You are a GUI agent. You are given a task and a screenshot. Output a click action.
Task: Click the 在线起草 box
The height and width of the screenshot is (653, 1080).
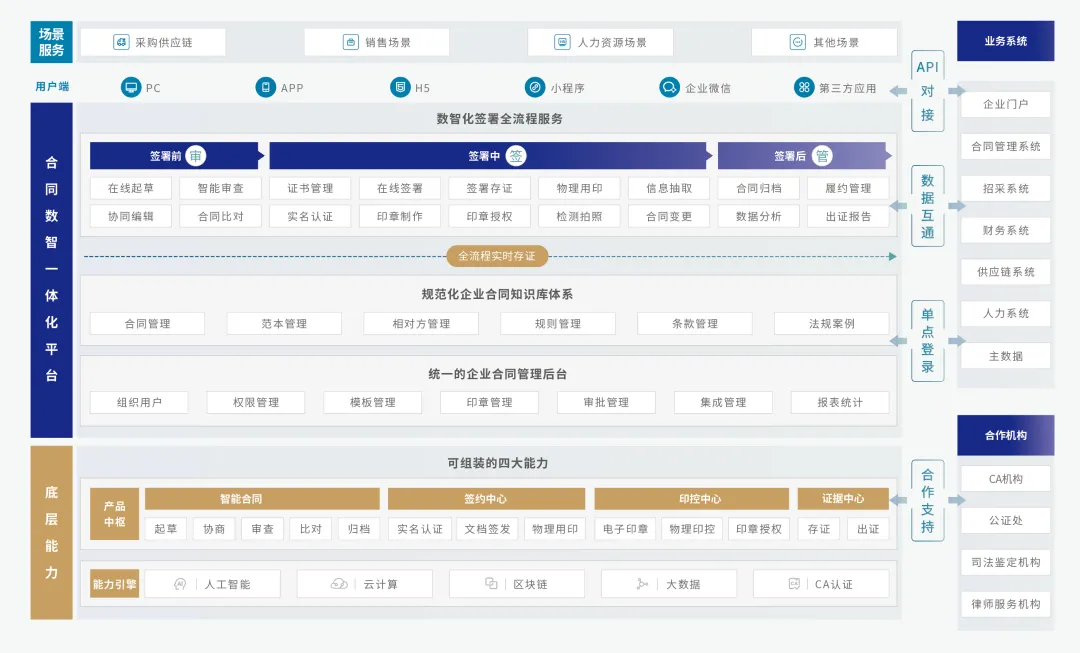click(131, 188)
